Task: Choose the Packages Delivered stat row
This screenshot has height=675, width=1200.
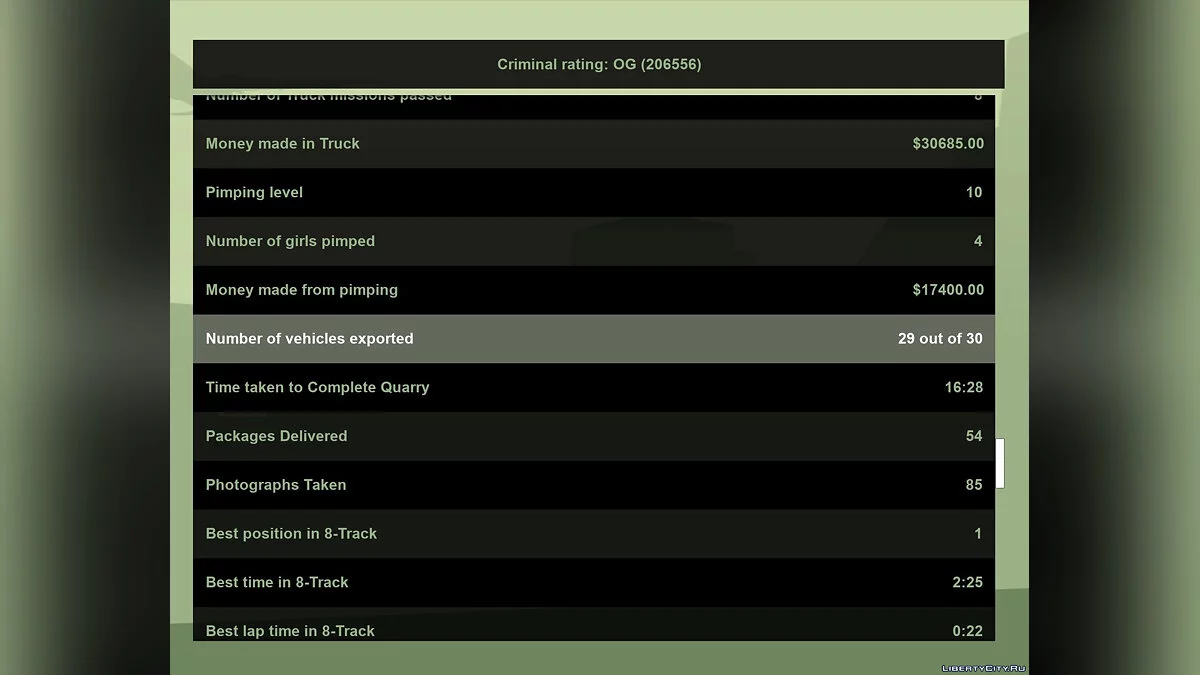Action: [593, 436]
